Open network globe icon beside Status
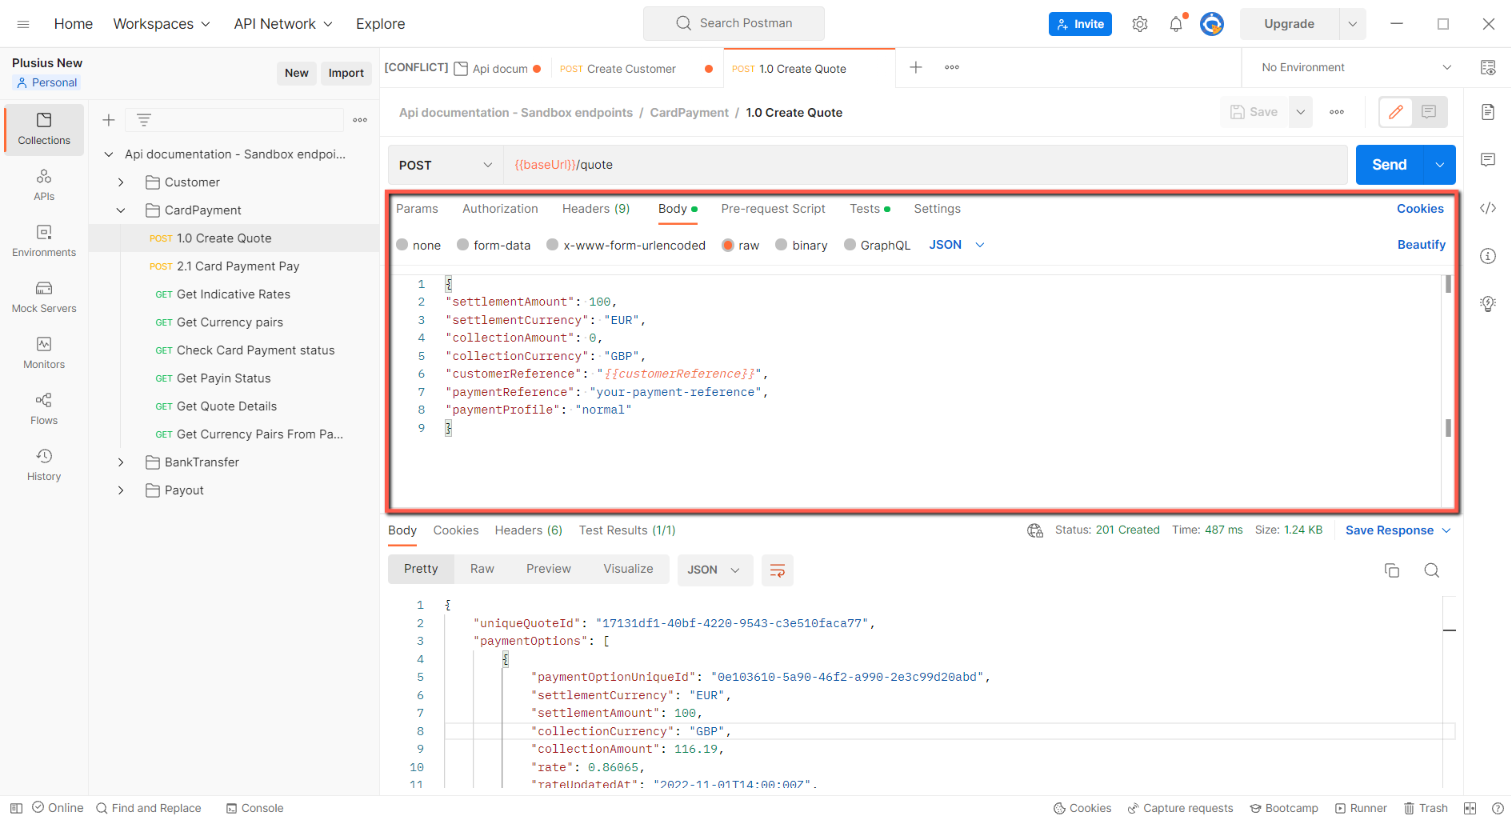 coord(1035,530)
